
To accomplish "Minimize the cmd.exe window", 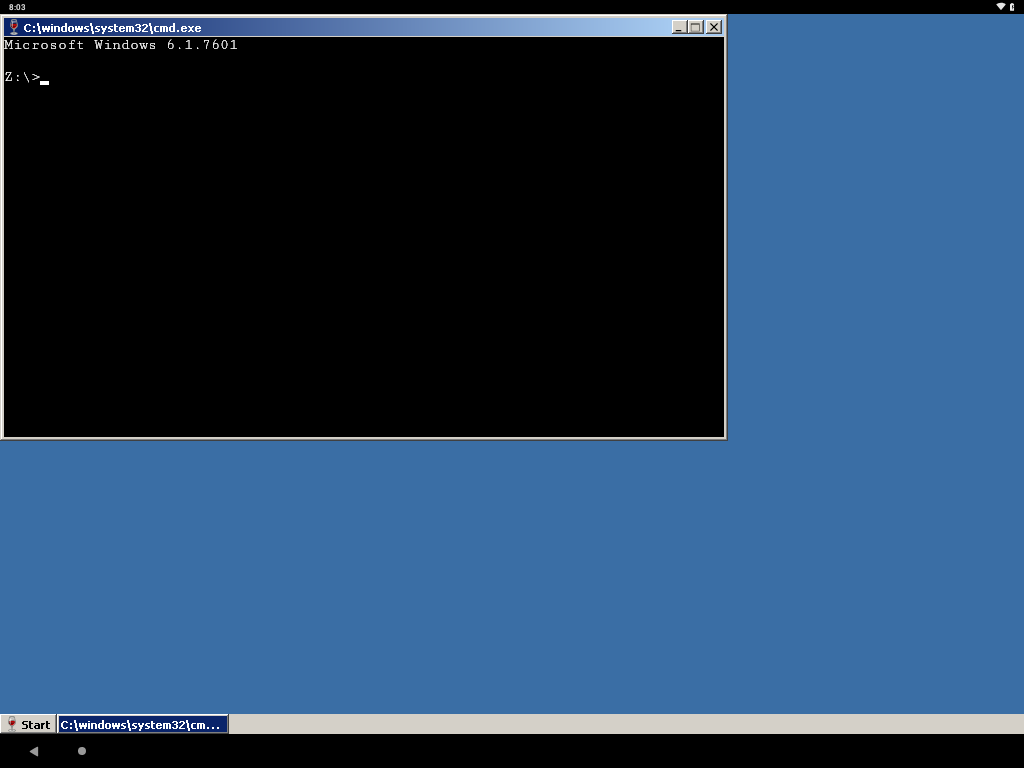I will [x=679, y=27].
